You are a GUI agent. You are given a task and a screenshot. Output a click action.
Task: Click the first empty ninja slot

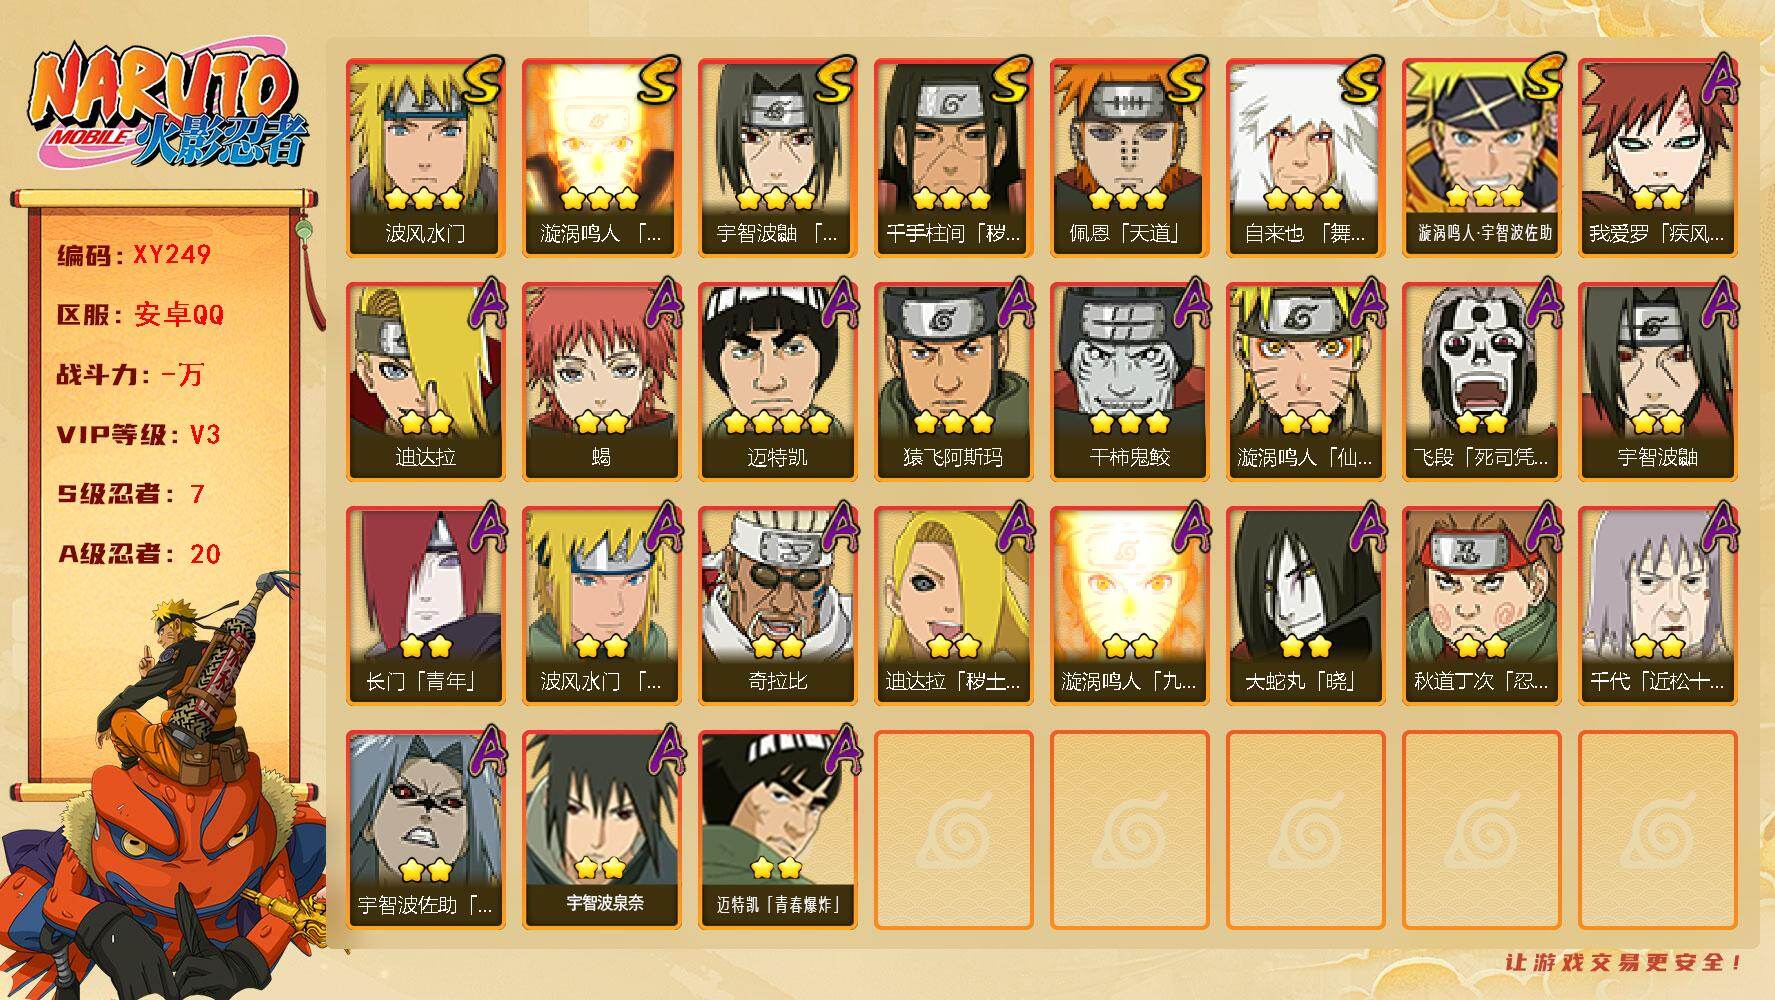953,830
